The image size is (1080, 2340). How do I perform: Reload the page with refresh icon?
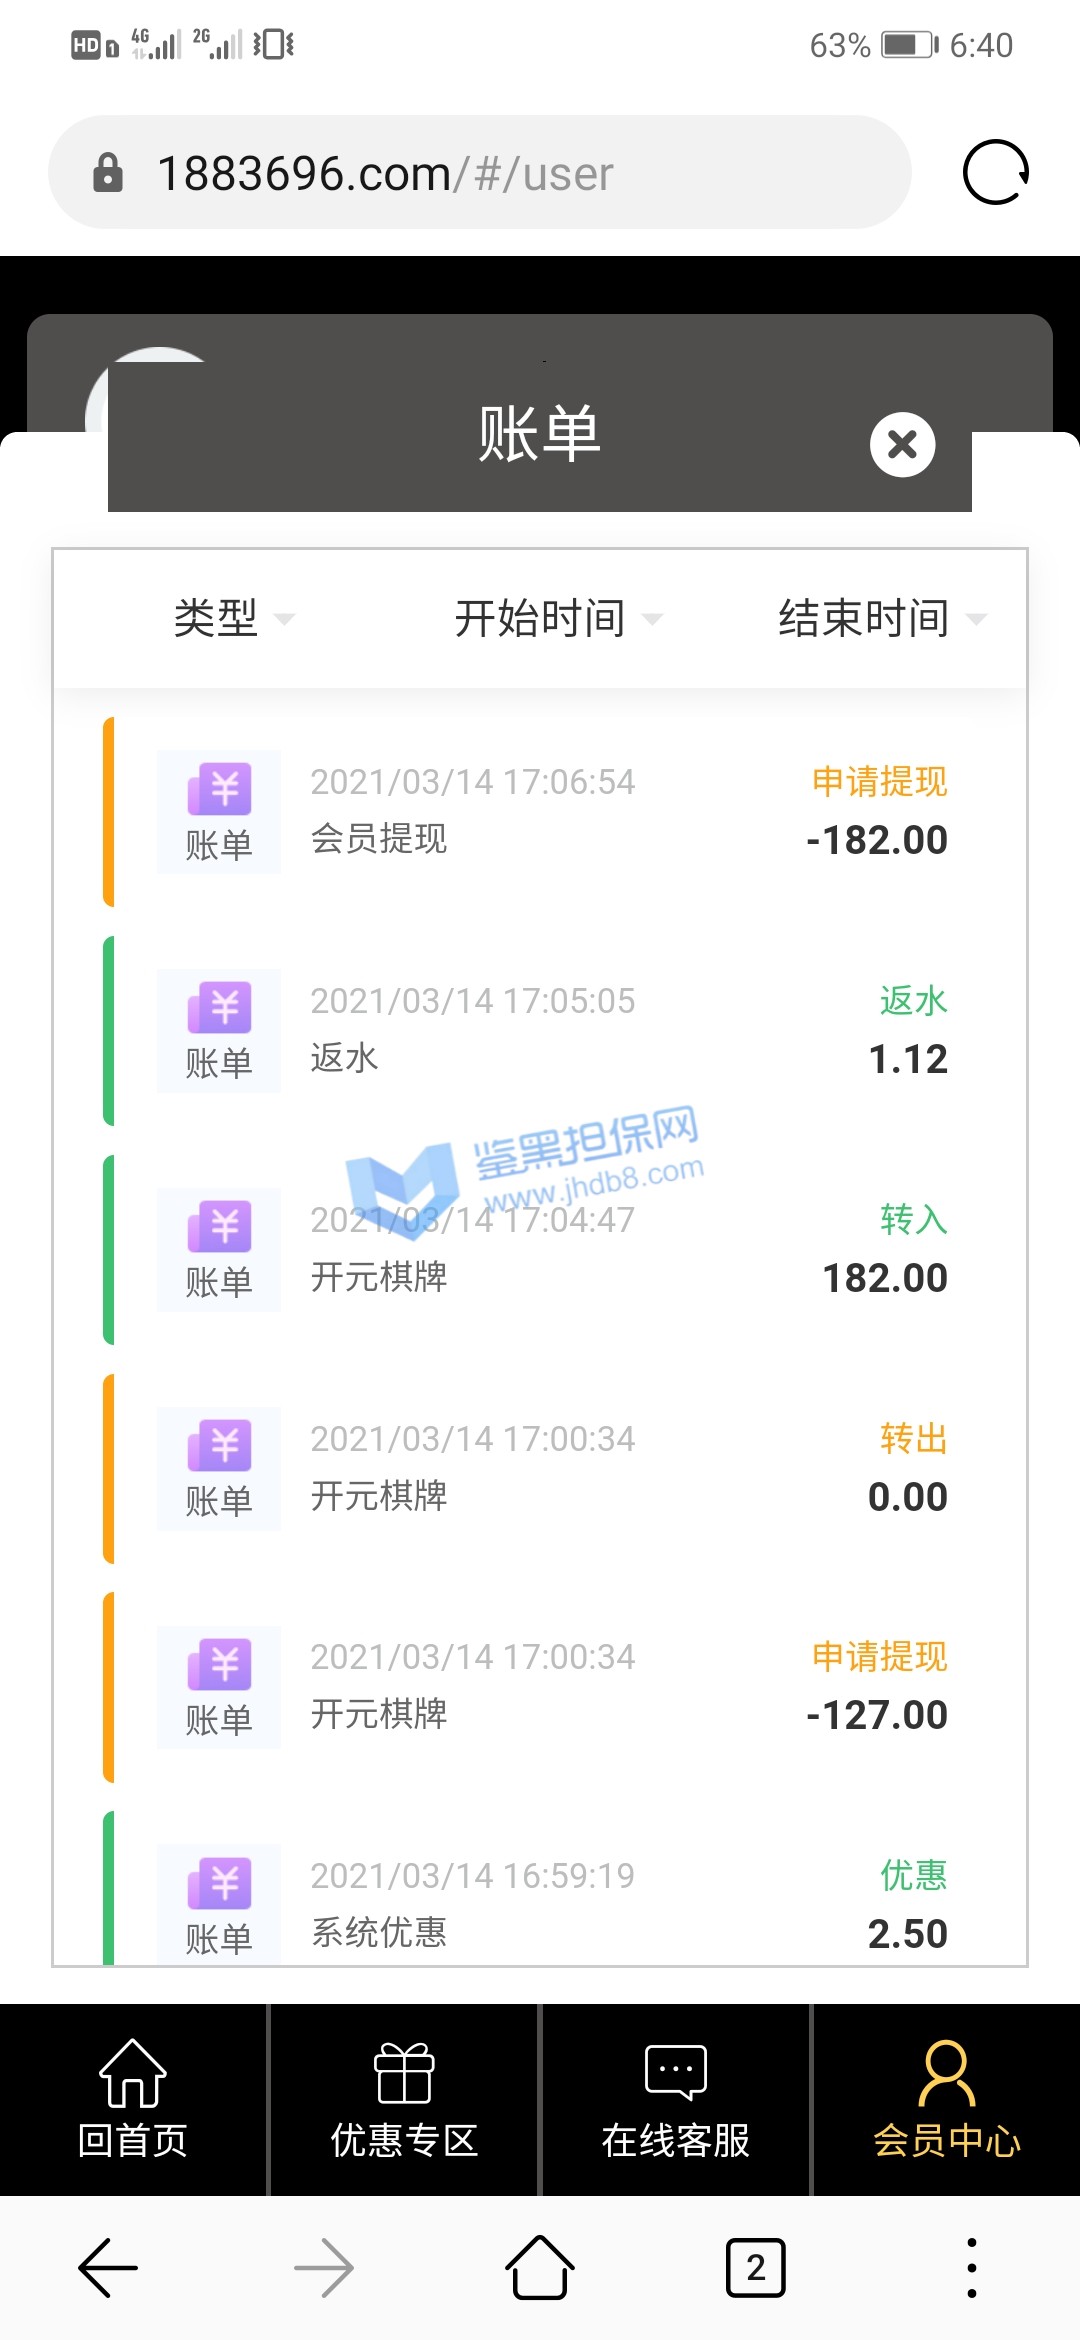(995, 172)
